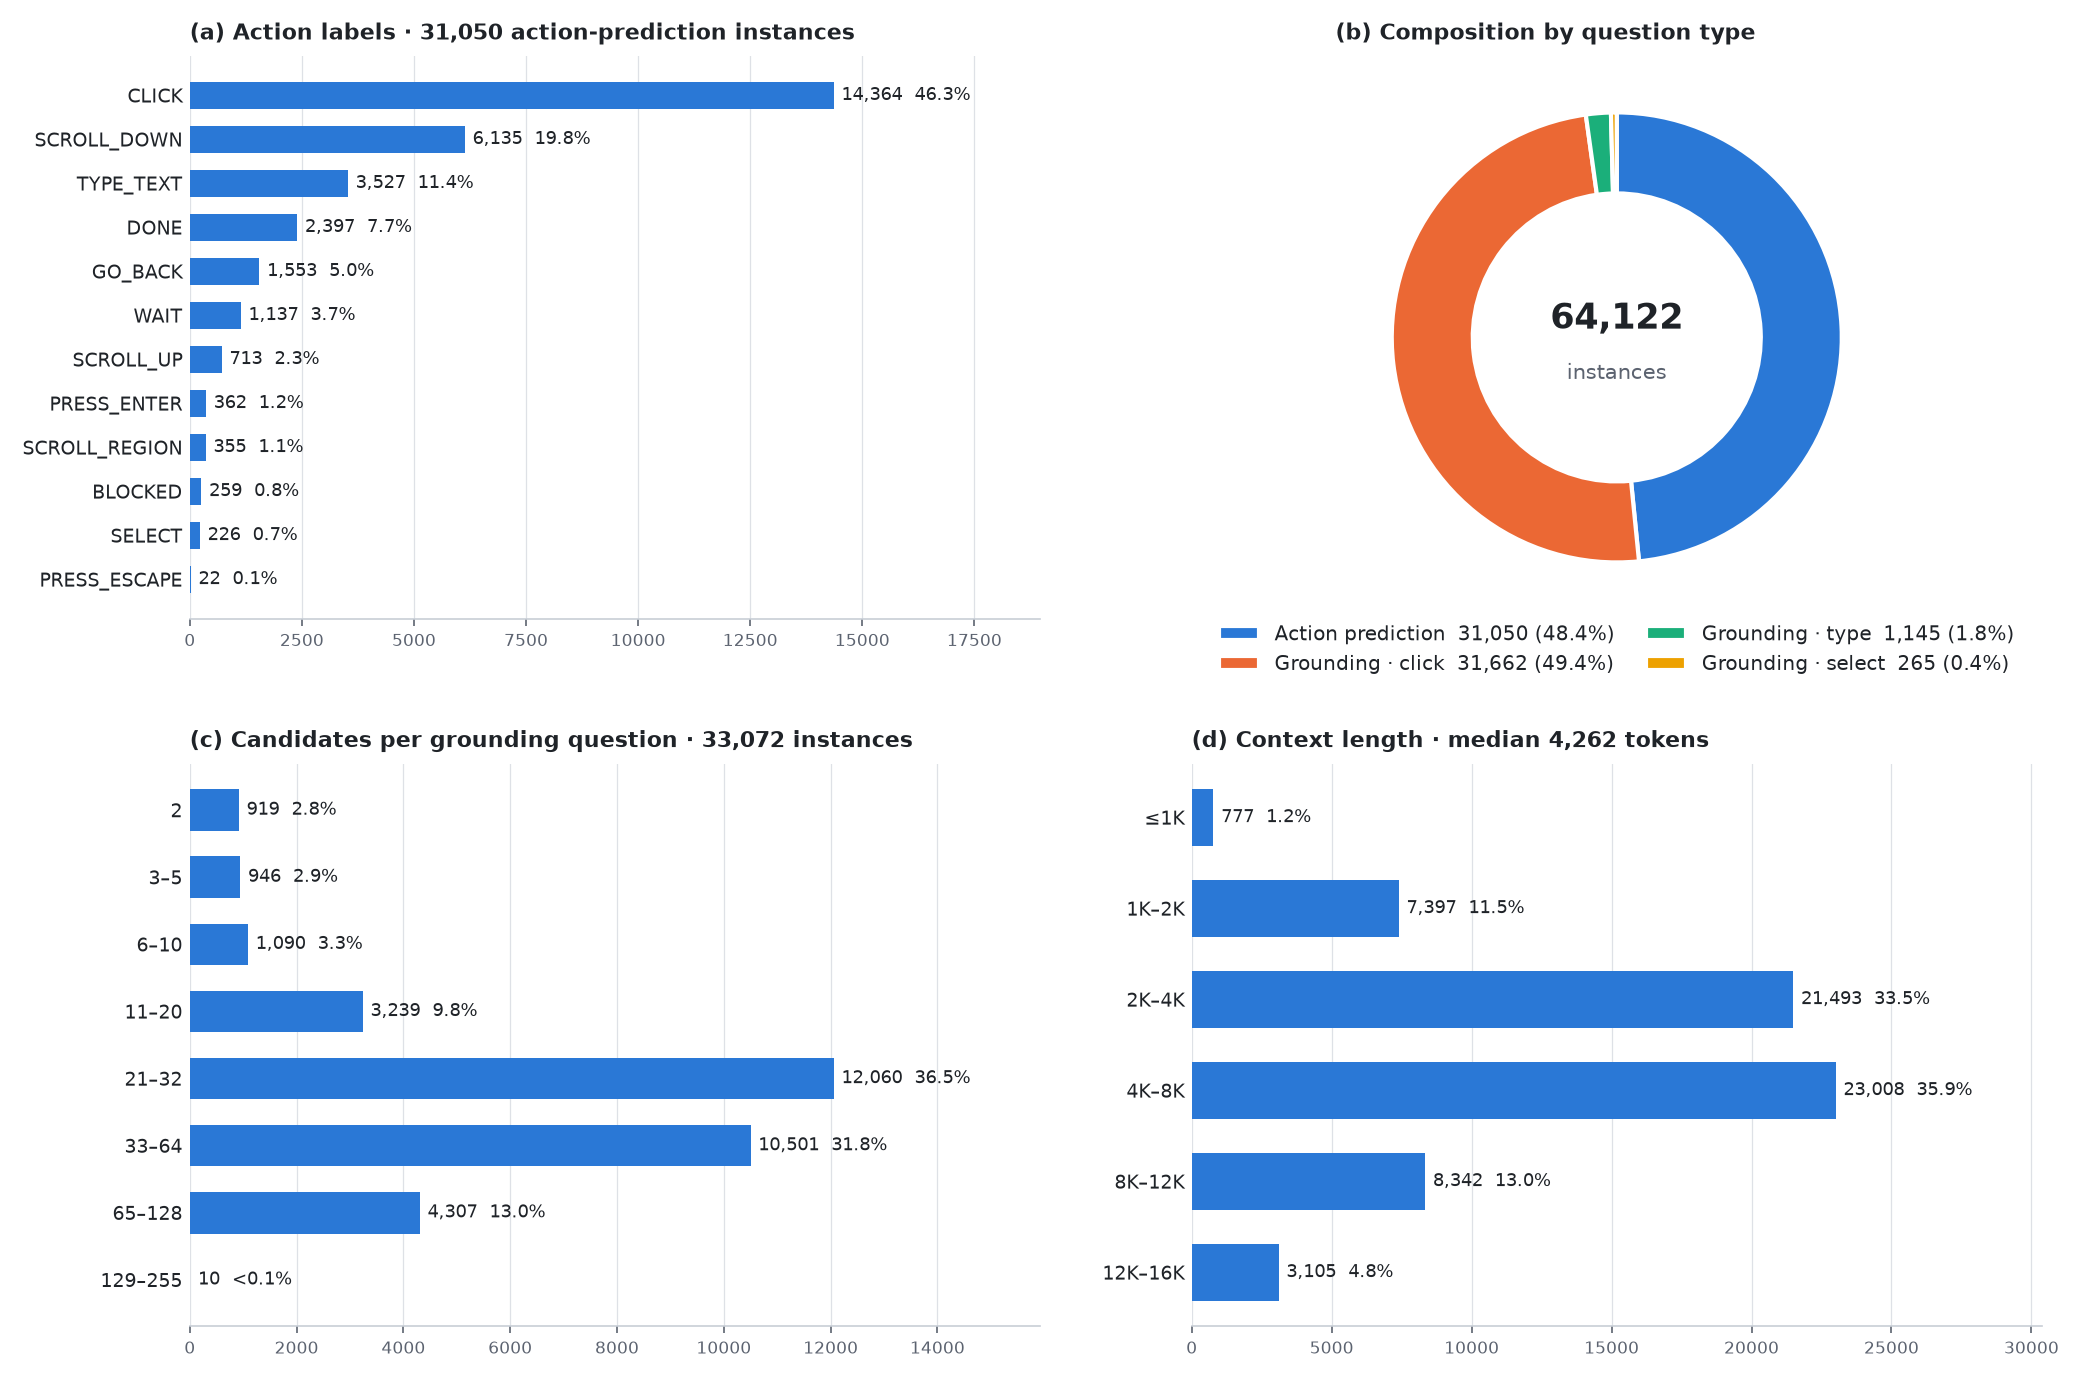Click 'Action prediction 31,050 (48.4%)' legend text

point(1444,633)
